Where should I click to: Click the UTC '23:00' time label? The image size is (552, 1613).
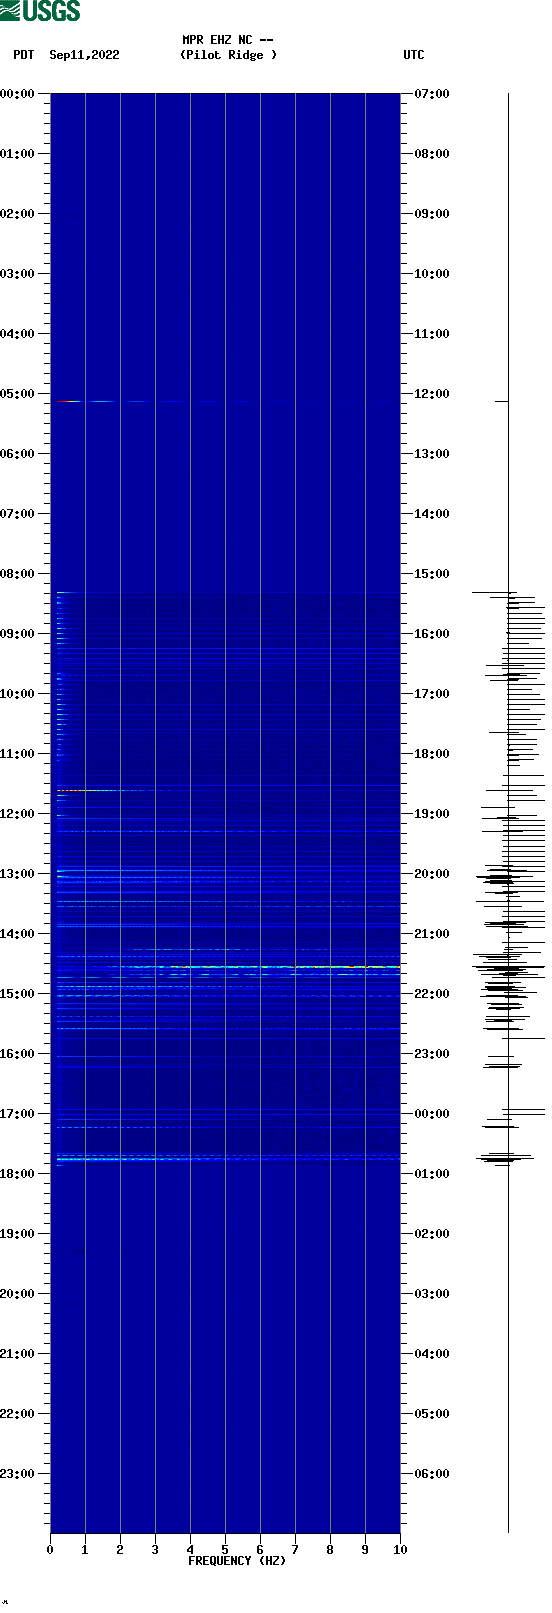tap(432, 1054)
